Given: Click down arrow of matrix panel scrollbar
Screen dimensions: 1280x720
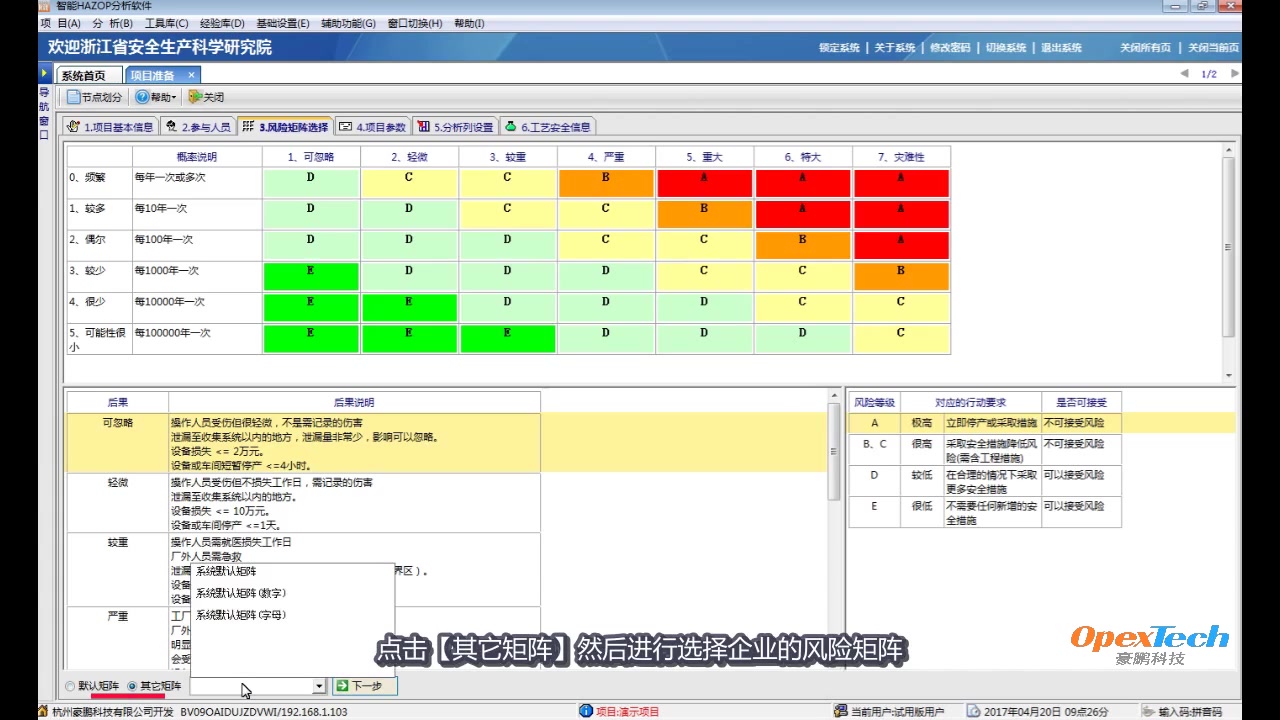Looking at the screenshot, I should point(1230,376).
